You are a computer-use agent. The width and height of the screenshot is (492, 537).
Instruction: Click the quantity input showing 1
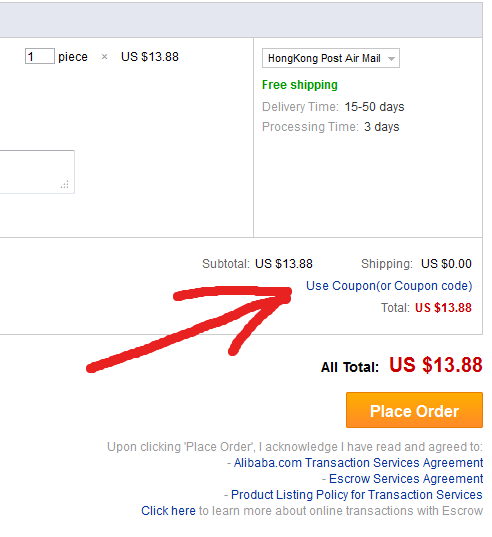[x=40, y=56]
